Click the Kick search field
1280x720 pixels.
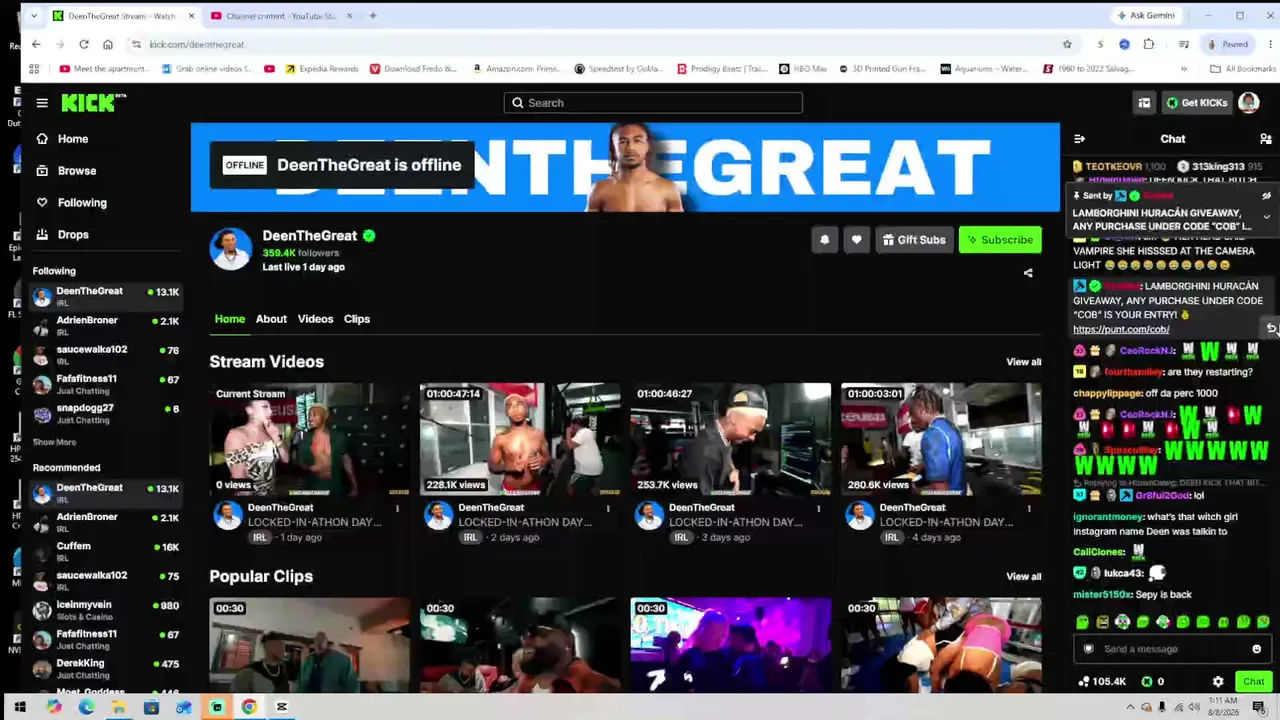point(653,103)
